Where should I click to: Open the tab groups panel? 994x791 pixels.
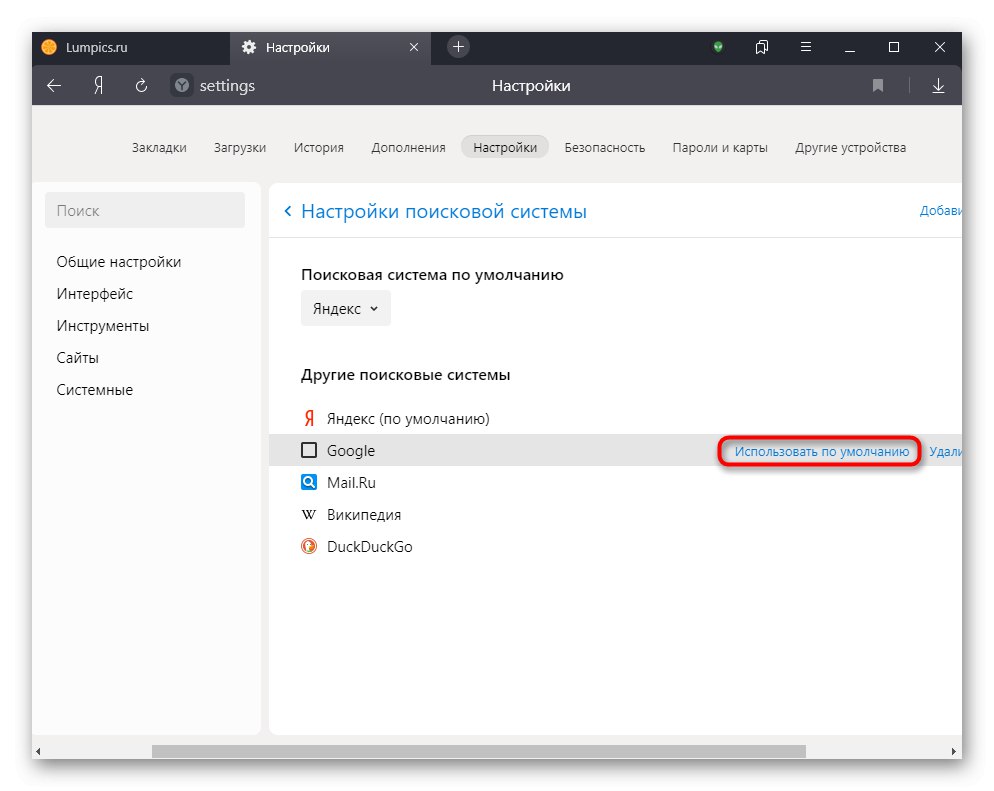click(x=761, y=47)
